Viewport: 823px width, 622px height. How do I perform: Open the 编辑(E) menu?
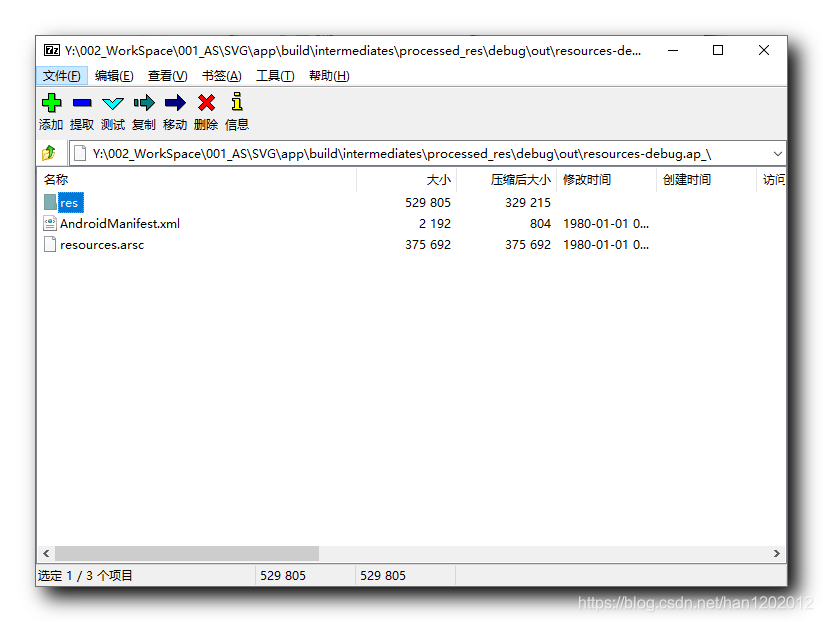point(114,76)
